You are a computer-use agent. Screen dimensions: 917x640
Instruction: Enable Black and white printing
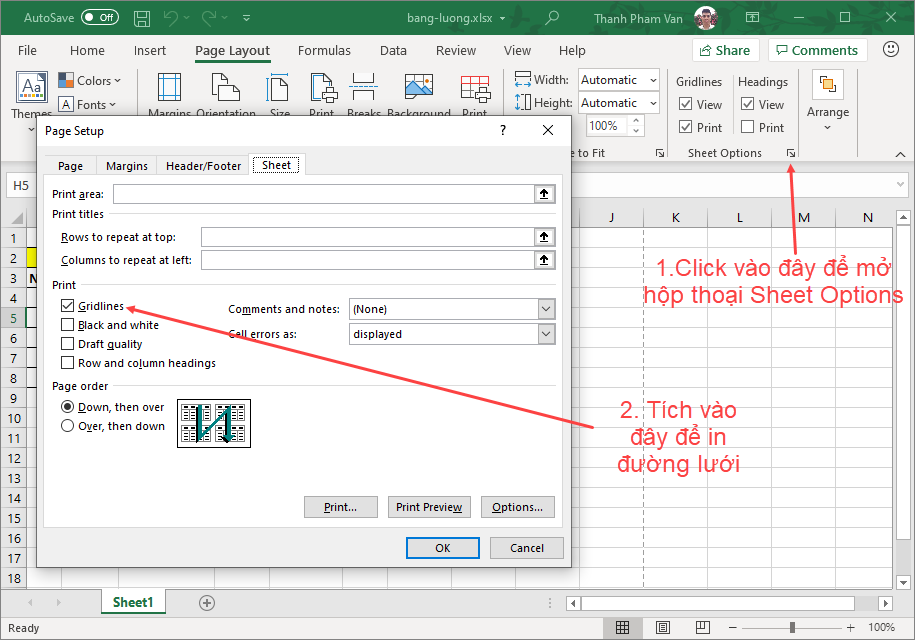tap(67, 325)
